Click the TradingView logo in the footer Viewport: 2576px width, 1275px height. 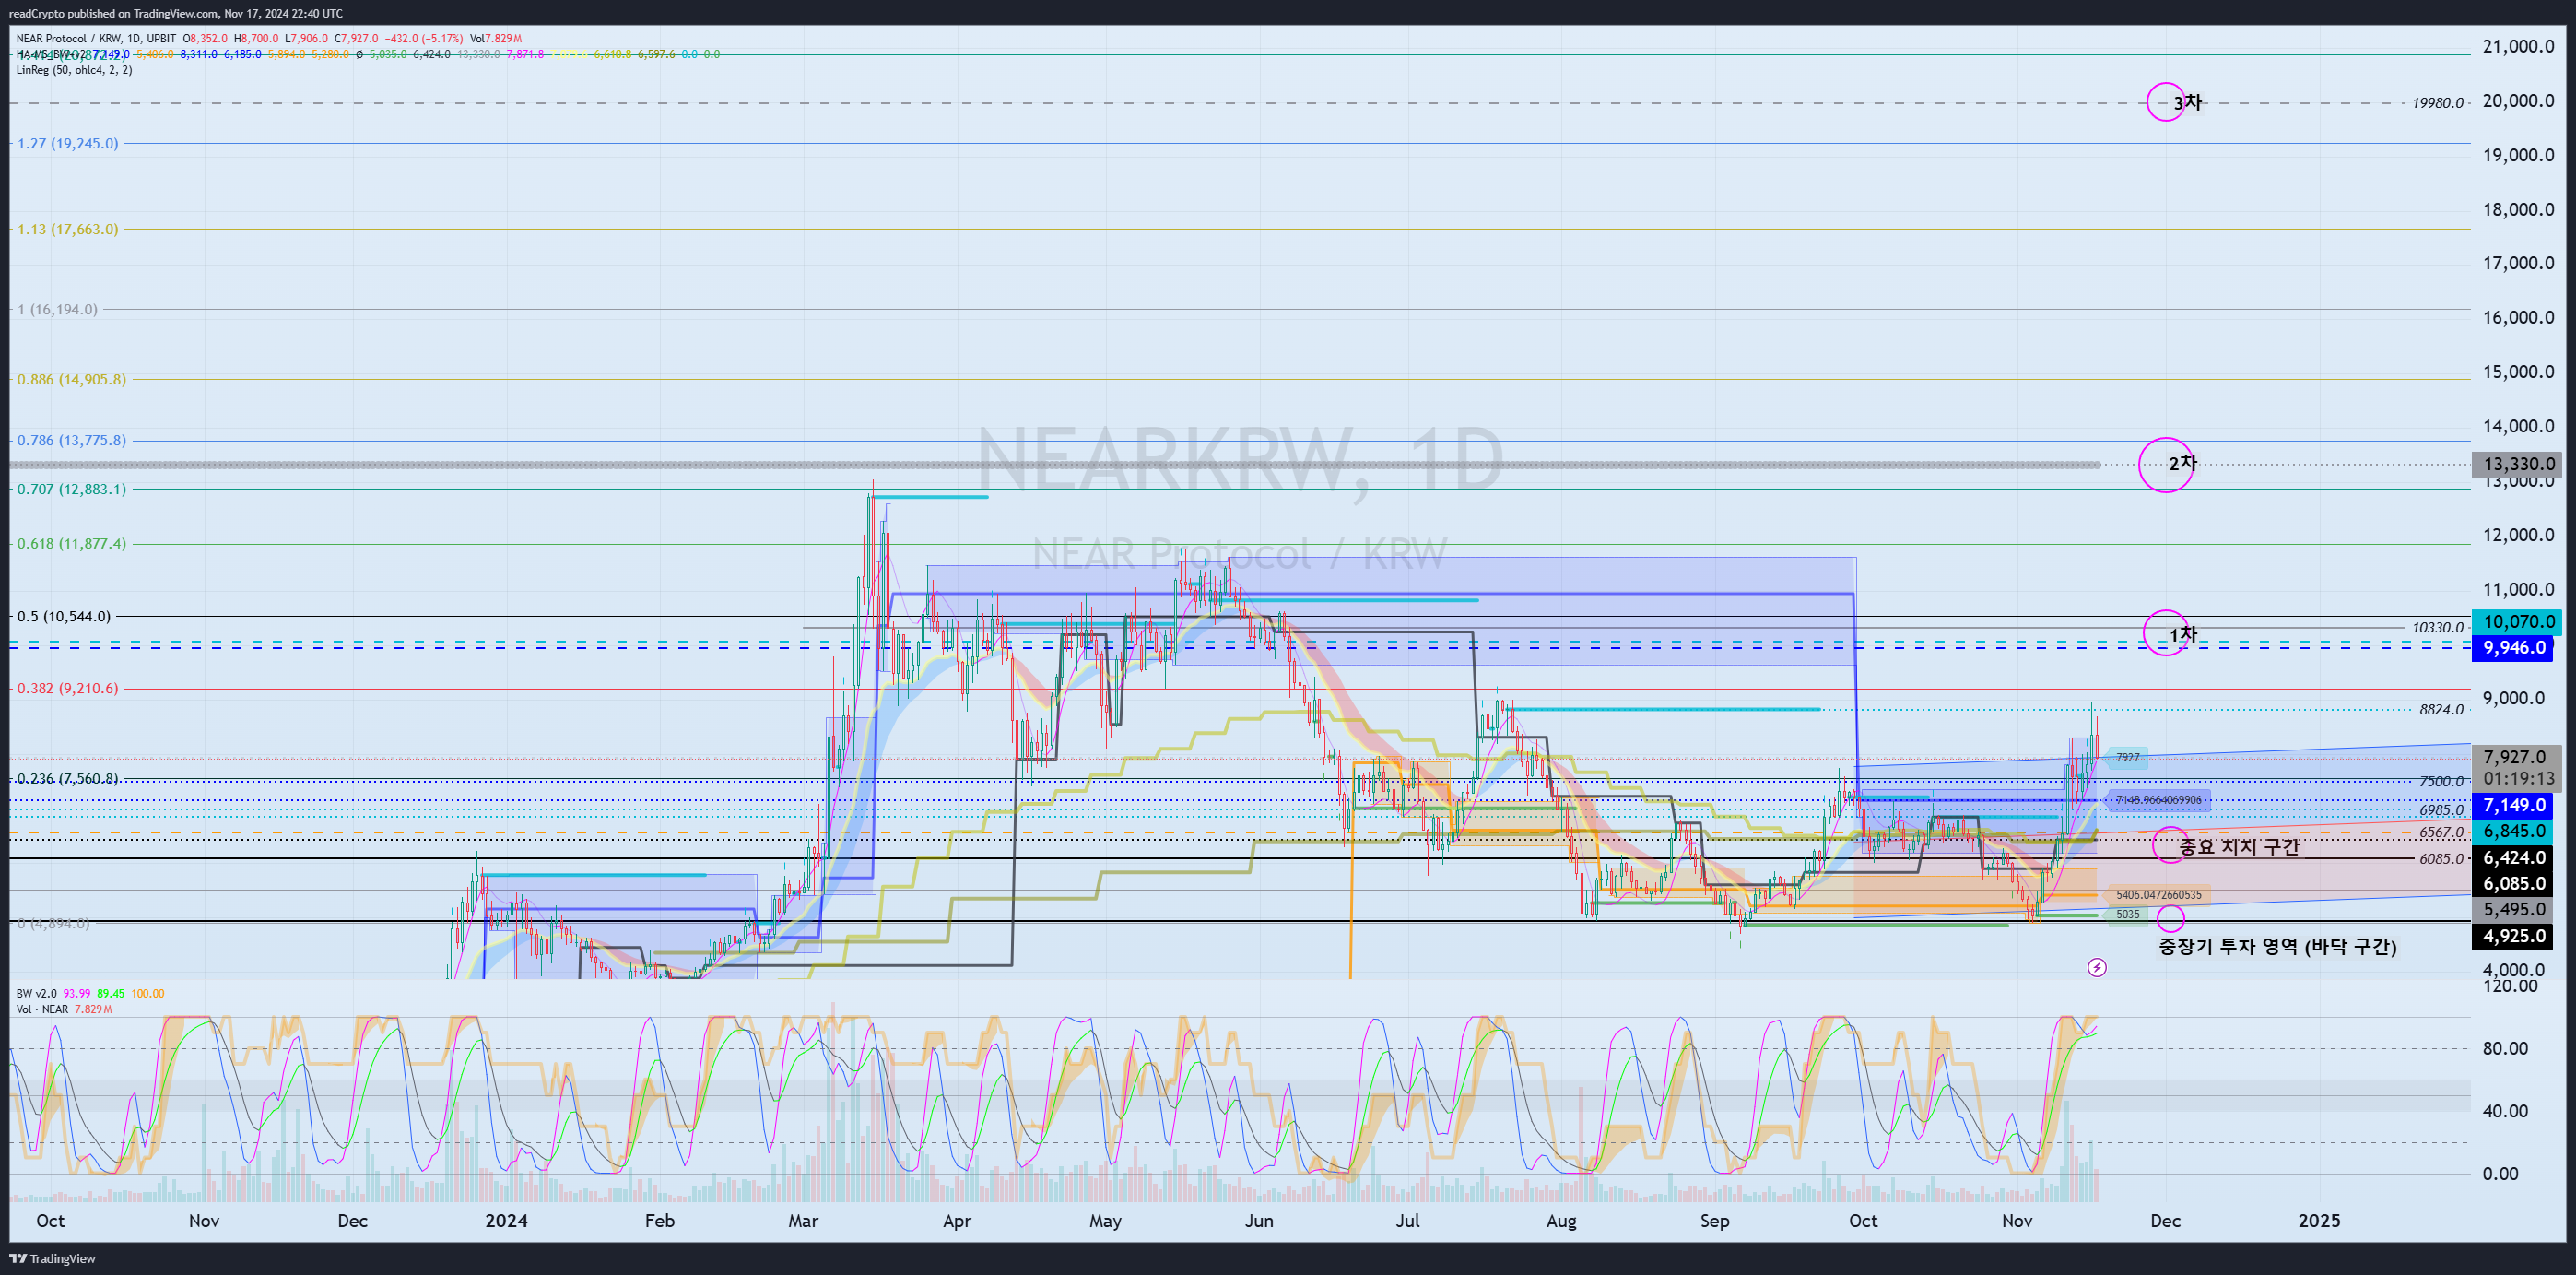pos(53,1258)
